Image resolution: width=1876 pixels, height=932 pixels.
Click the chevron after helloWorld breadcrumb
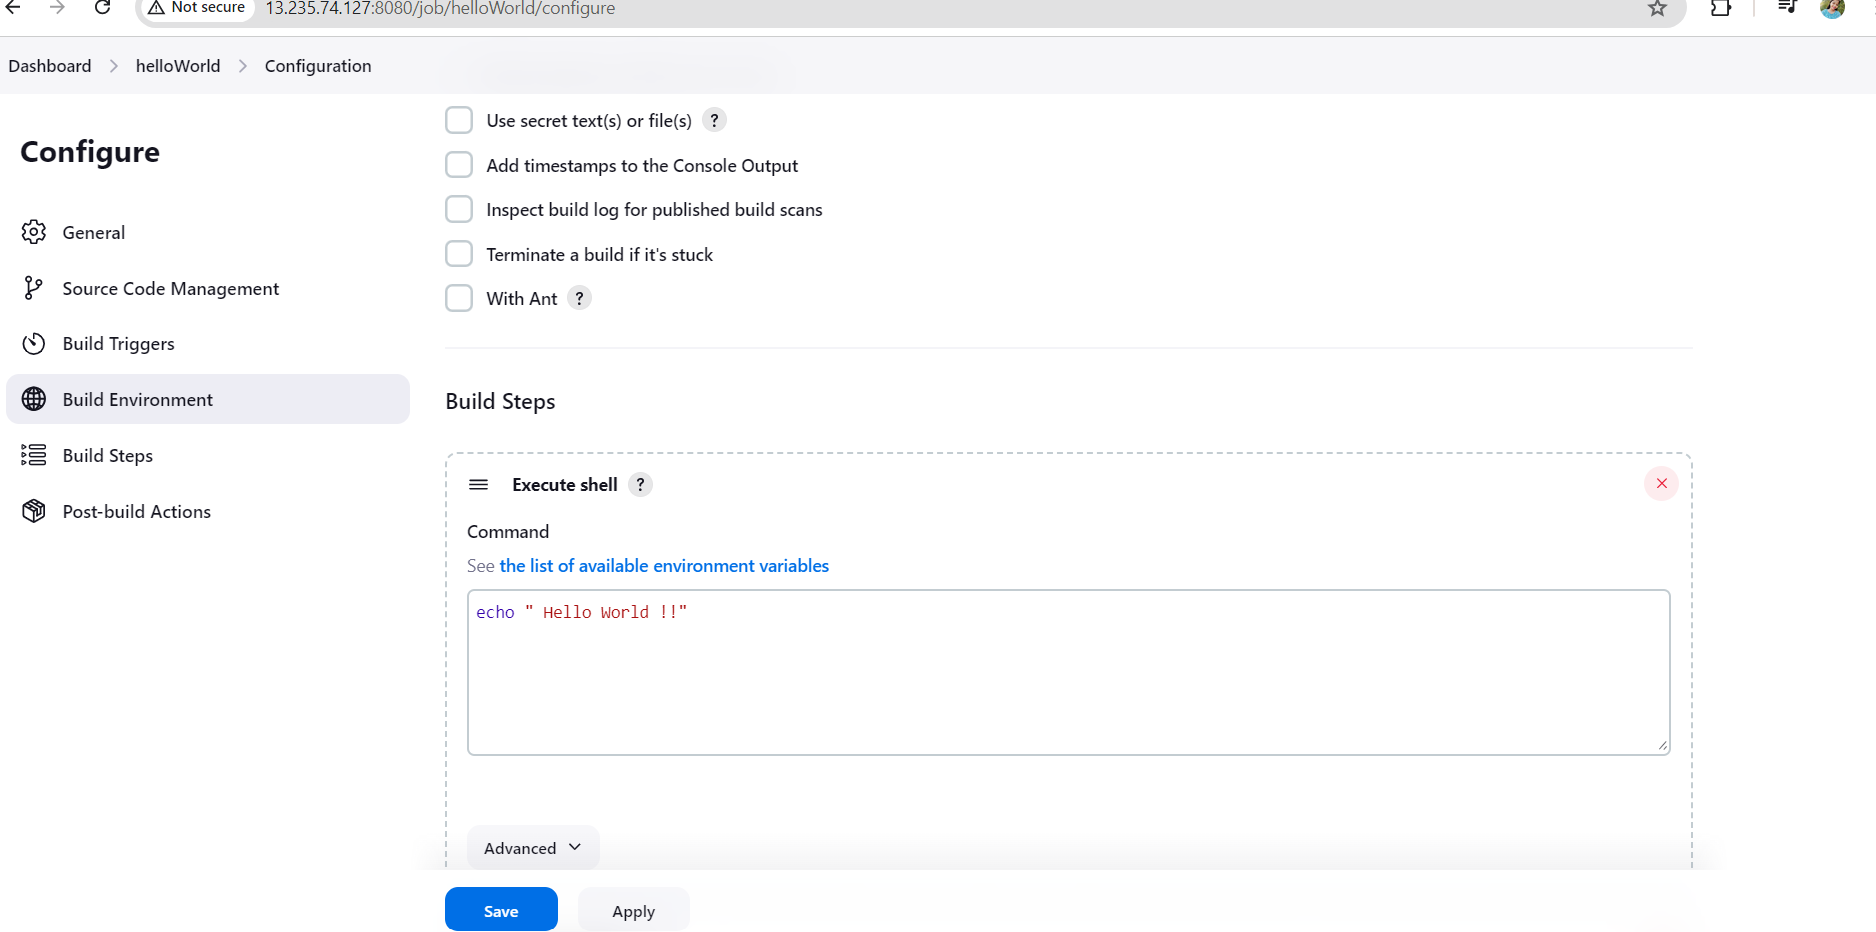pos(243,66)
